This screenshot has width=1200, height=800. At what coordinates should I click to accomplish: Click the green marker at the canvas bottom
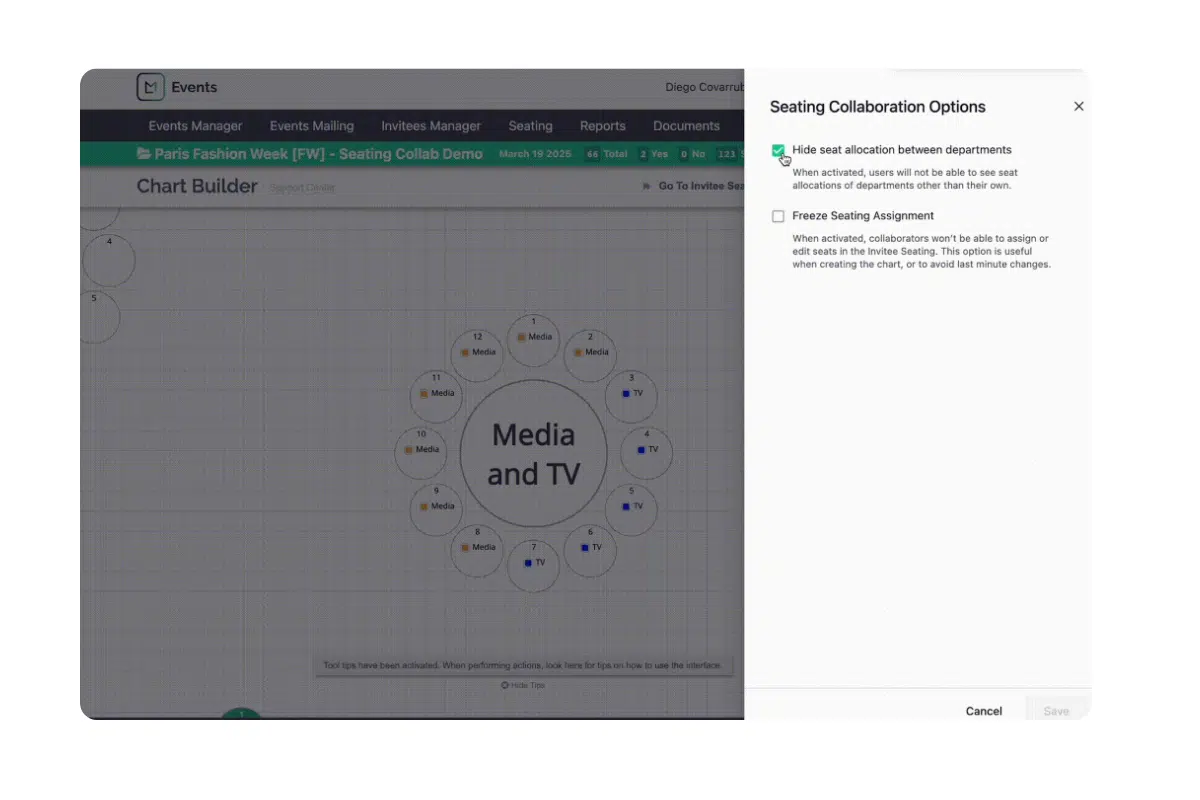tap(240, 714)
